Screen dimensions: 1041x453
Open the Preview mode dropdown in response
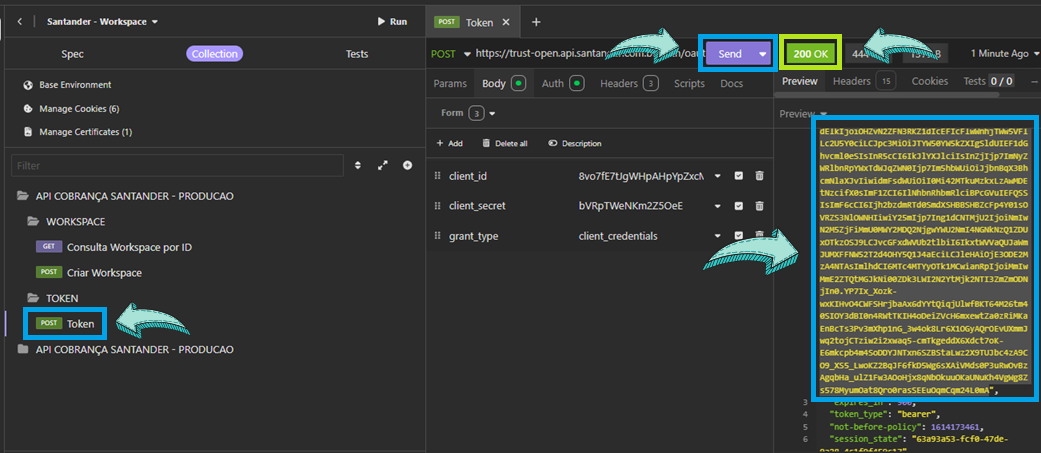tap(803, 114)
